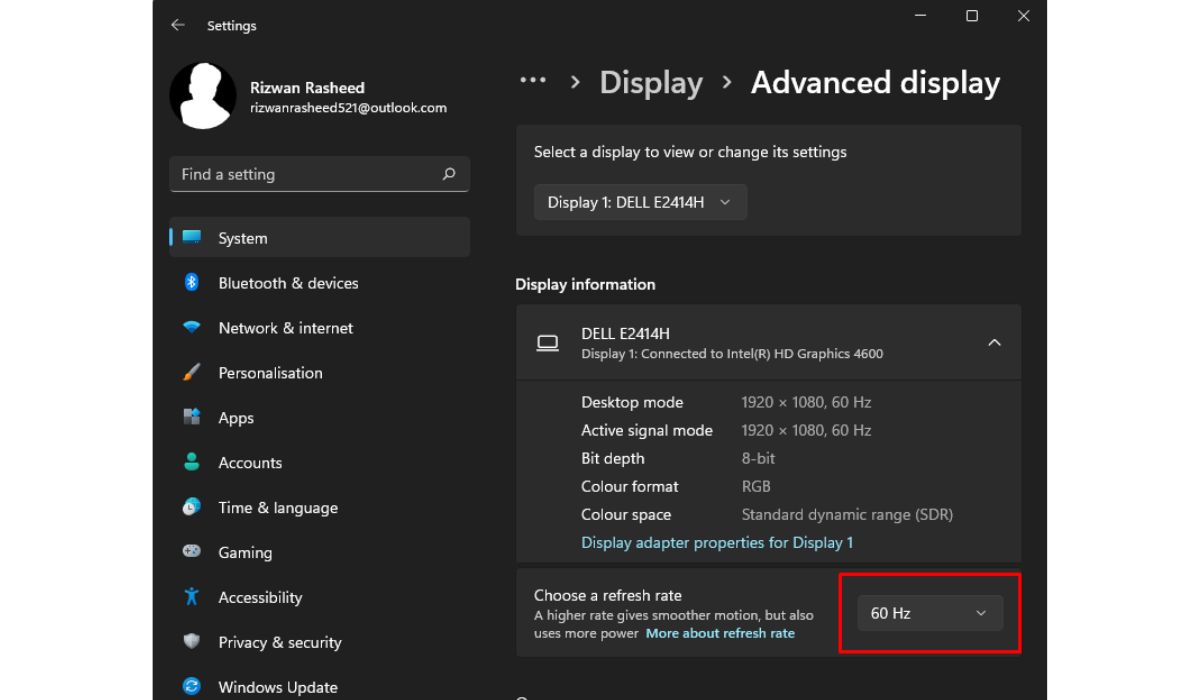Screen dimensions: 1200x700
Task: Go to Accounts settings
Action: [x=320, y=463]
